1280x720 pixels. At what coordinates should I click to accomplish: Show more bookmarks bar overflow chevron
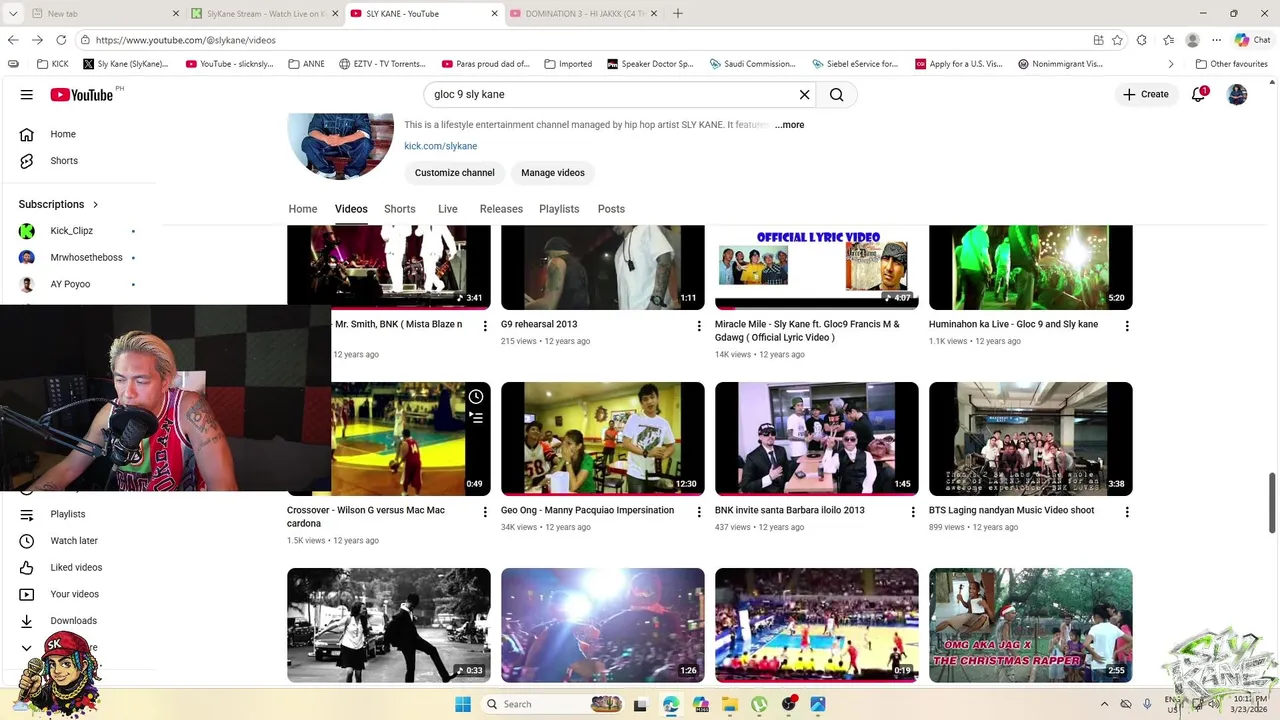point(1171,64)
